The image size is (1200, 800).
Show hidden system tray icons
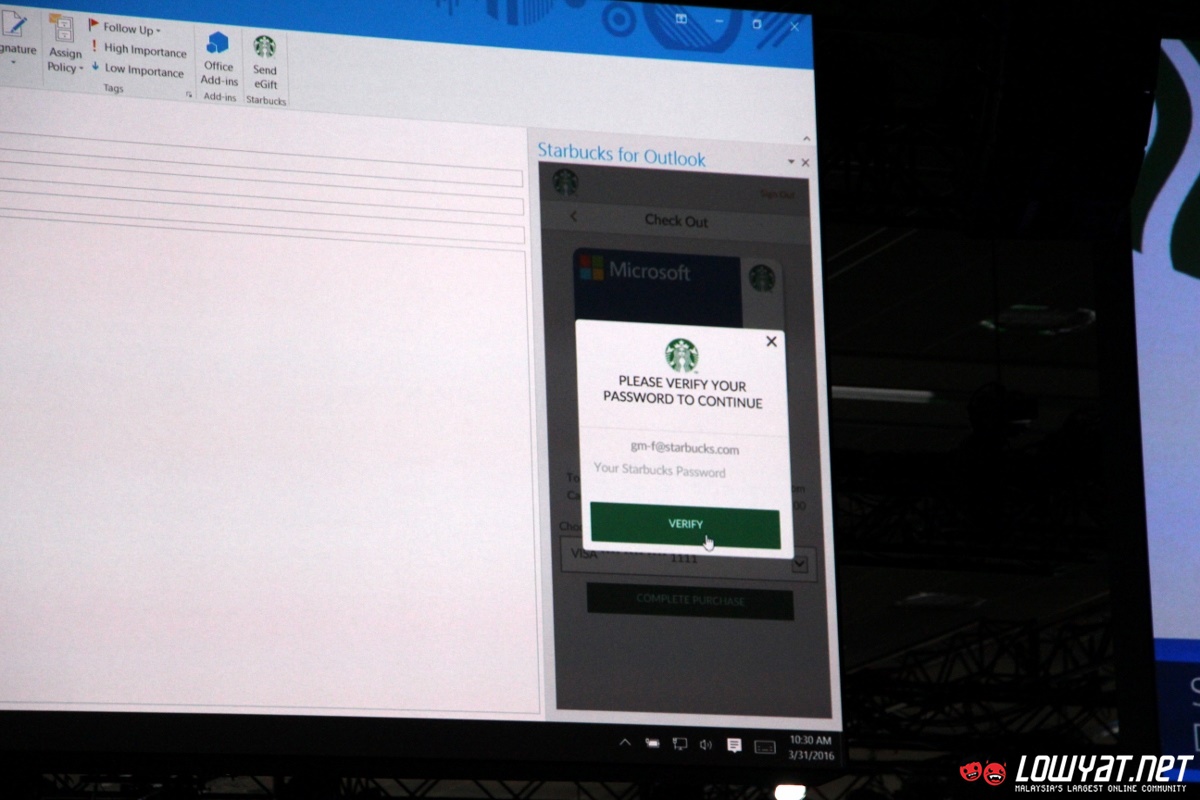coord(625,742)
